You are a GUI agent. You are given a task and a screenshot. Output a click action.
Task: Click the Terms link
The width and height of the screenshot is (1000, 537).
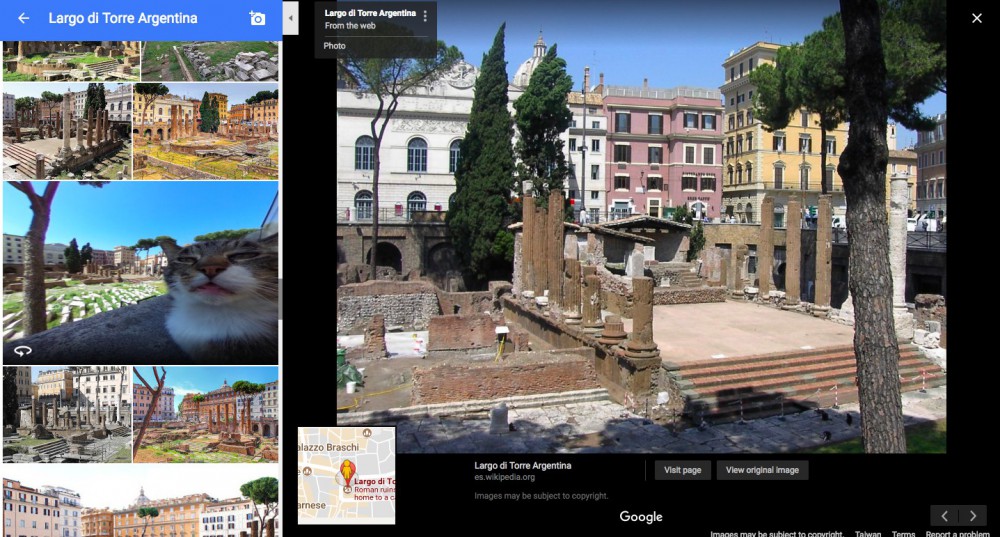coord(903,534)
